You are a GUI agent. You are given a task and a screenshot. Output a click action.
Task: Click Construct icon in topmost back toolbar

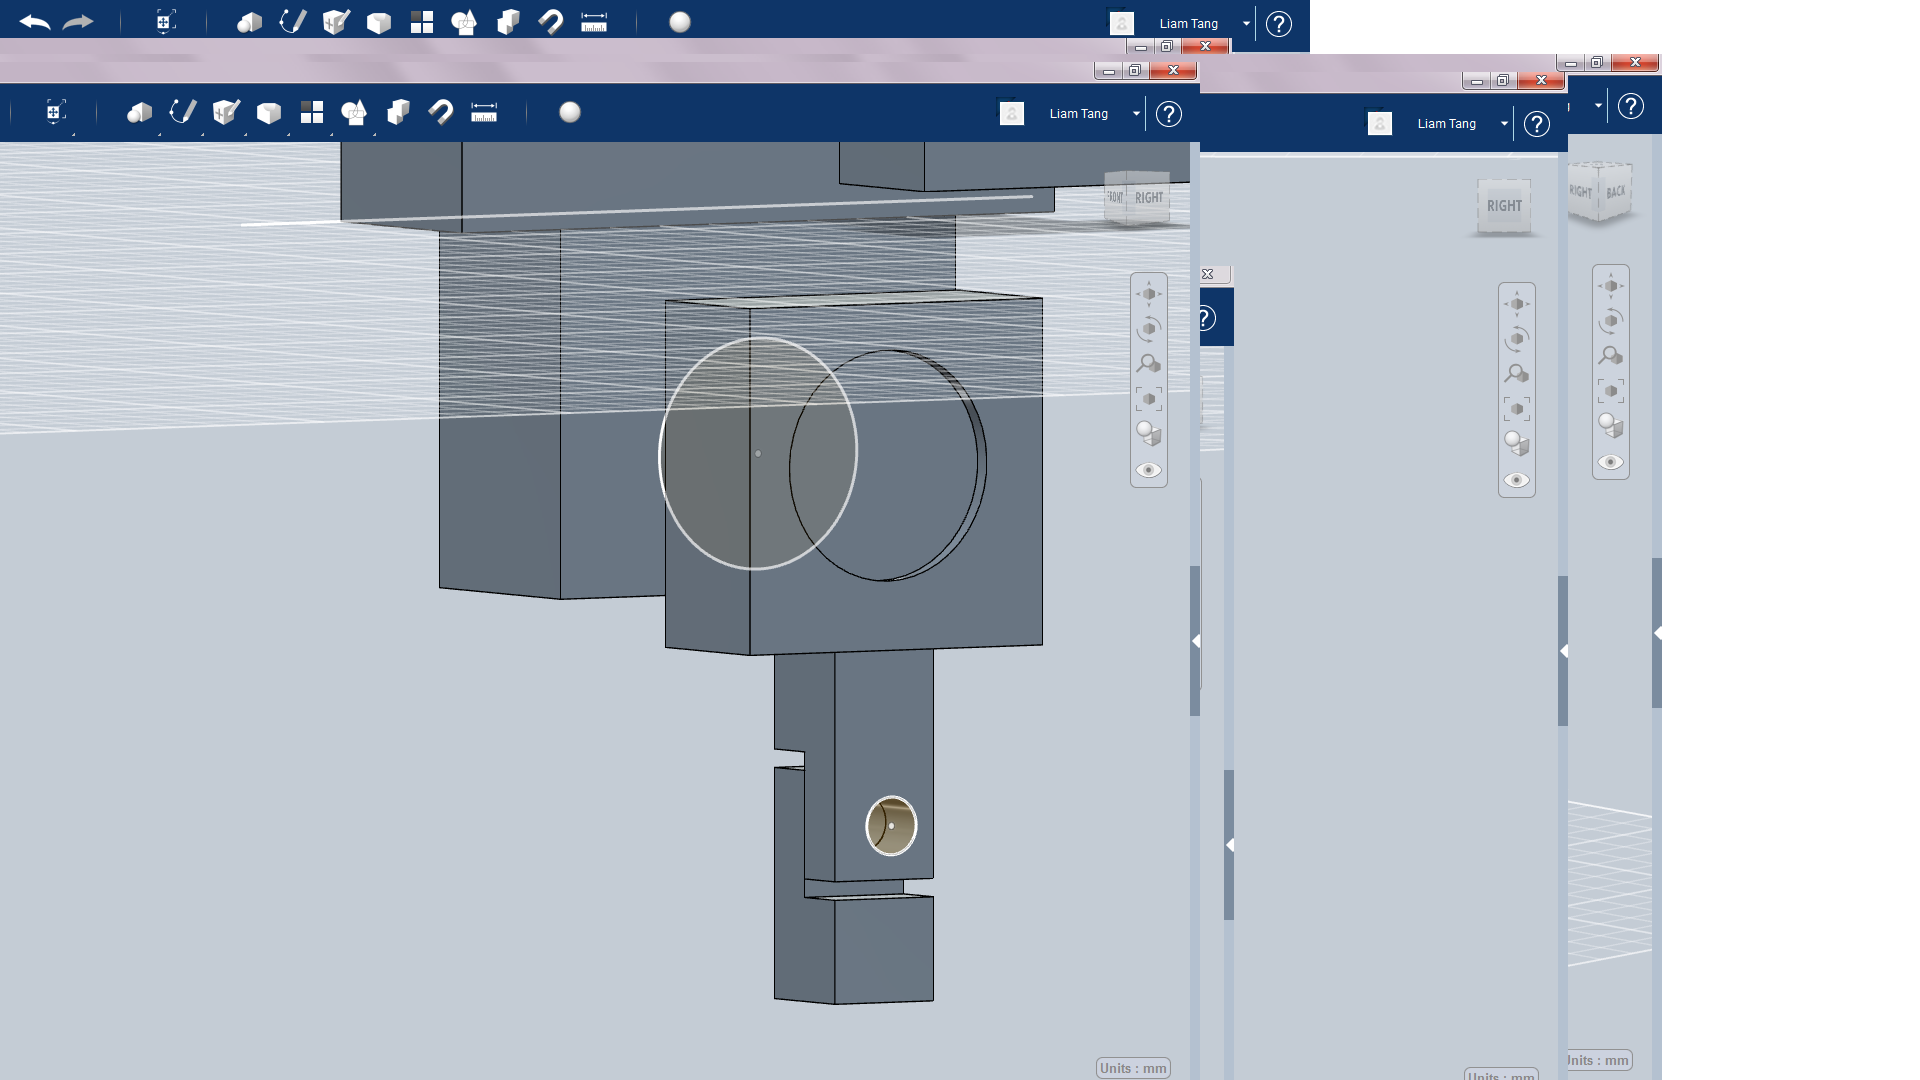click(x=336, y=22)
